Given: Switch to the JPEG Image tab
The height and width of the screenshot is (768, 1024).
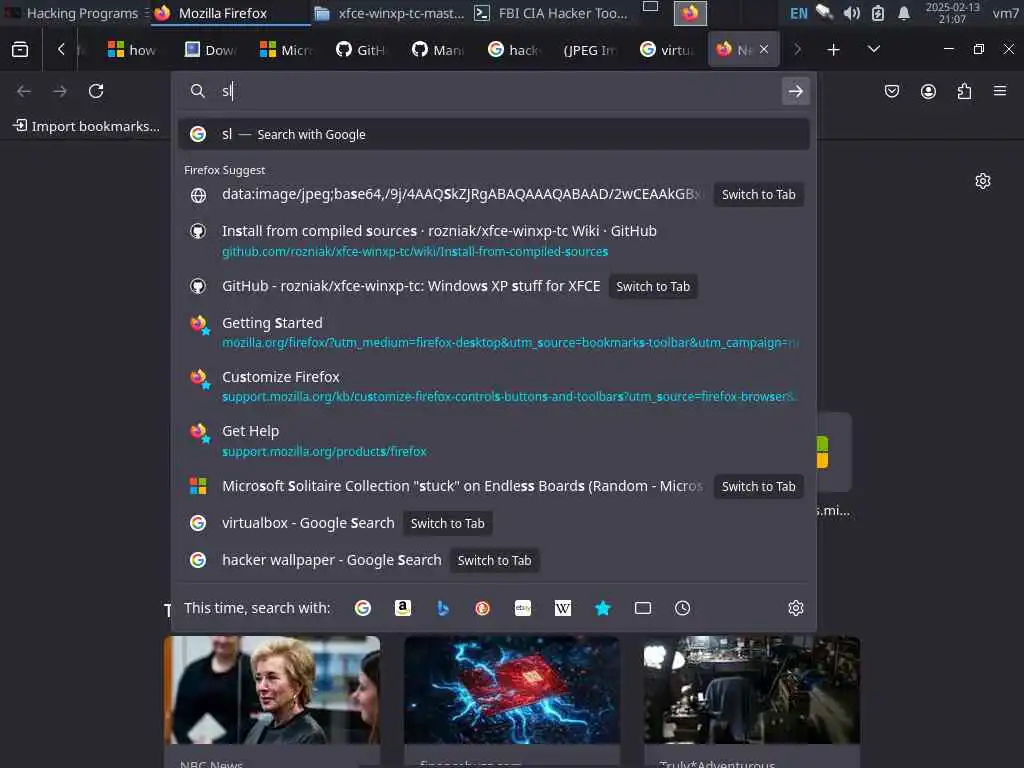Looking at the screenshot, I should [x=590, y=50].
